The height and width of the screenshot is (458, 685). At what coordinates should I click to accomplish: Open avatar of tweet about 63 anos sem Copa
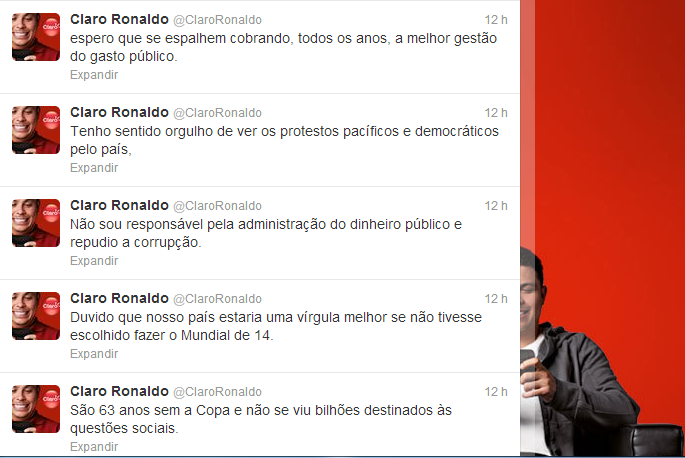click(x=36, y=409)
